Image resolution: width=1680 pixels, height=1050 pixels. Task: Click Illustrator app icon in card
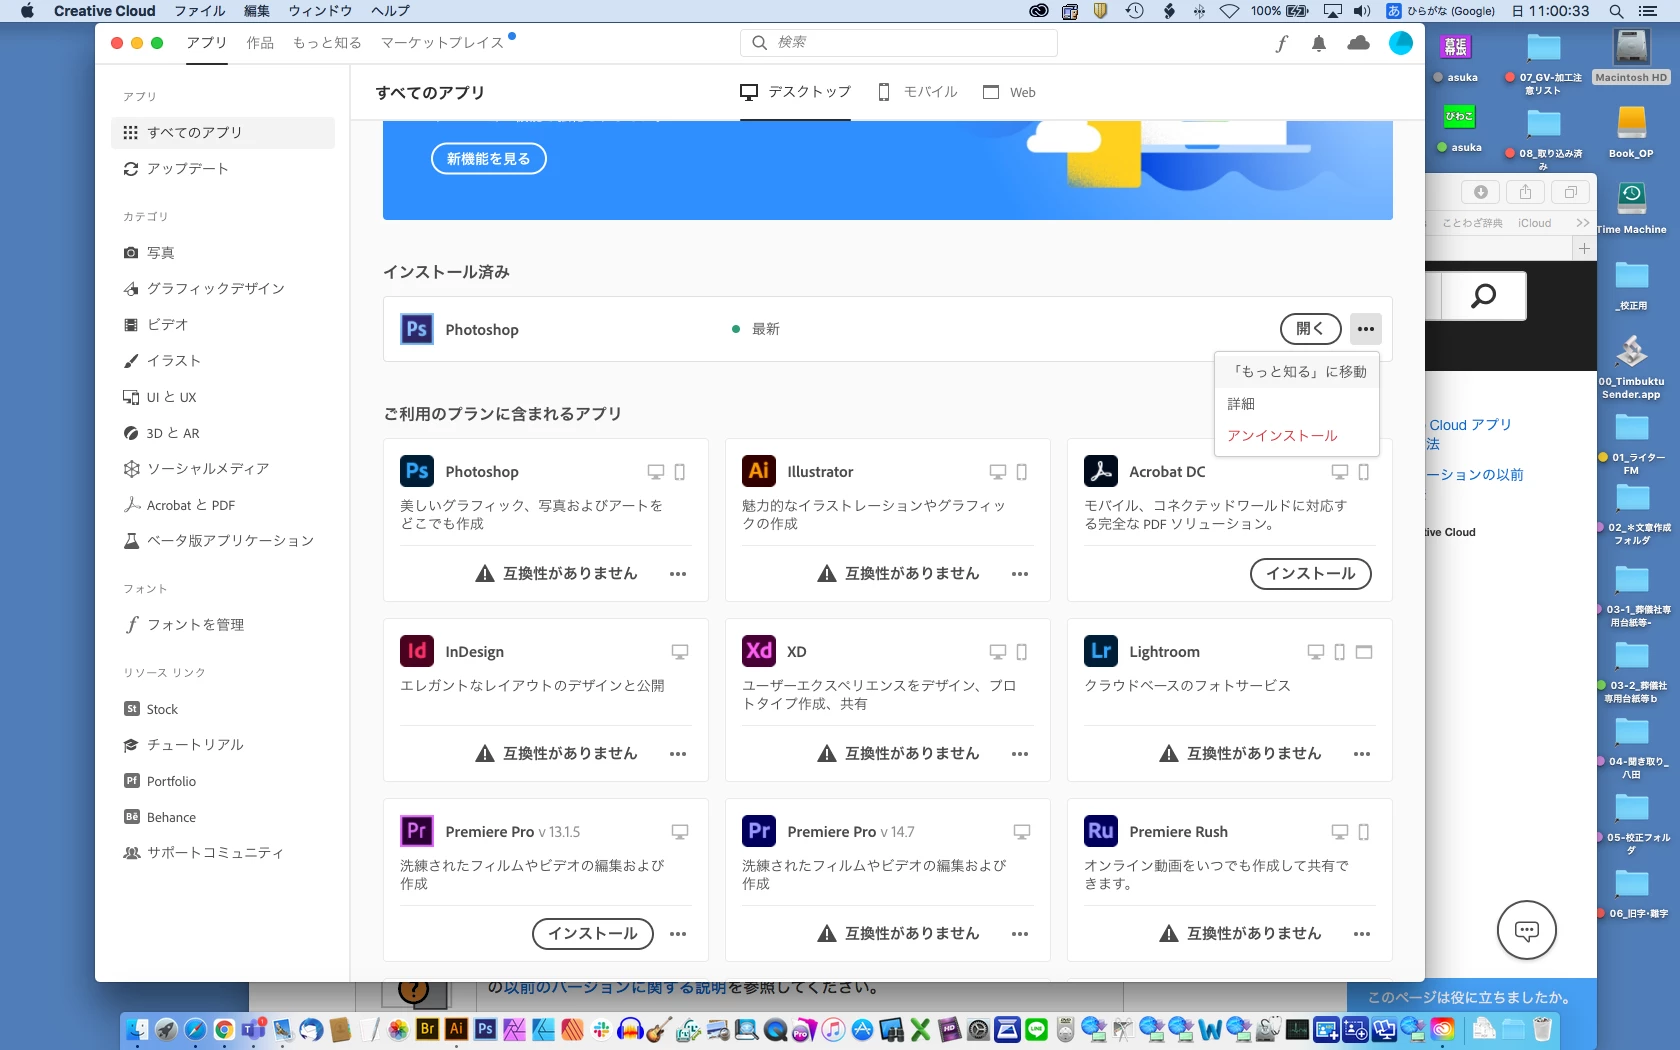coord(759,471)
